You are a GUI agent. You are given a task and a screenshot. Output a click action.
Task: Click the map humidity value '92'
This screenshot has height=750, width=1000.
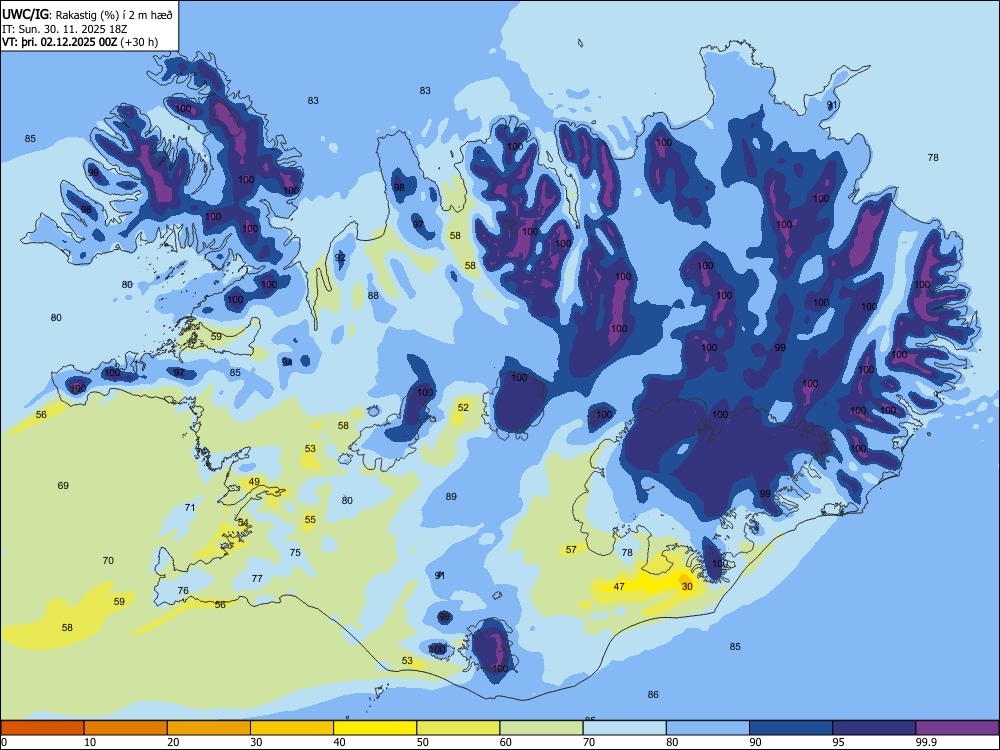click(341, 258)
